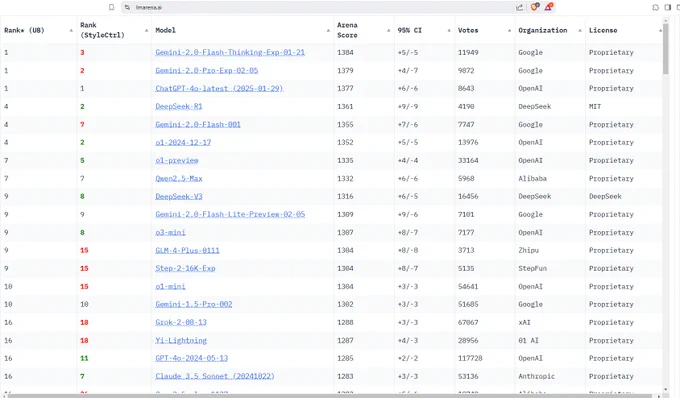The height and width of the screenshot is (398, 680).
Task: Sort by Arena Score column arrow
Action: coord(389,30)
